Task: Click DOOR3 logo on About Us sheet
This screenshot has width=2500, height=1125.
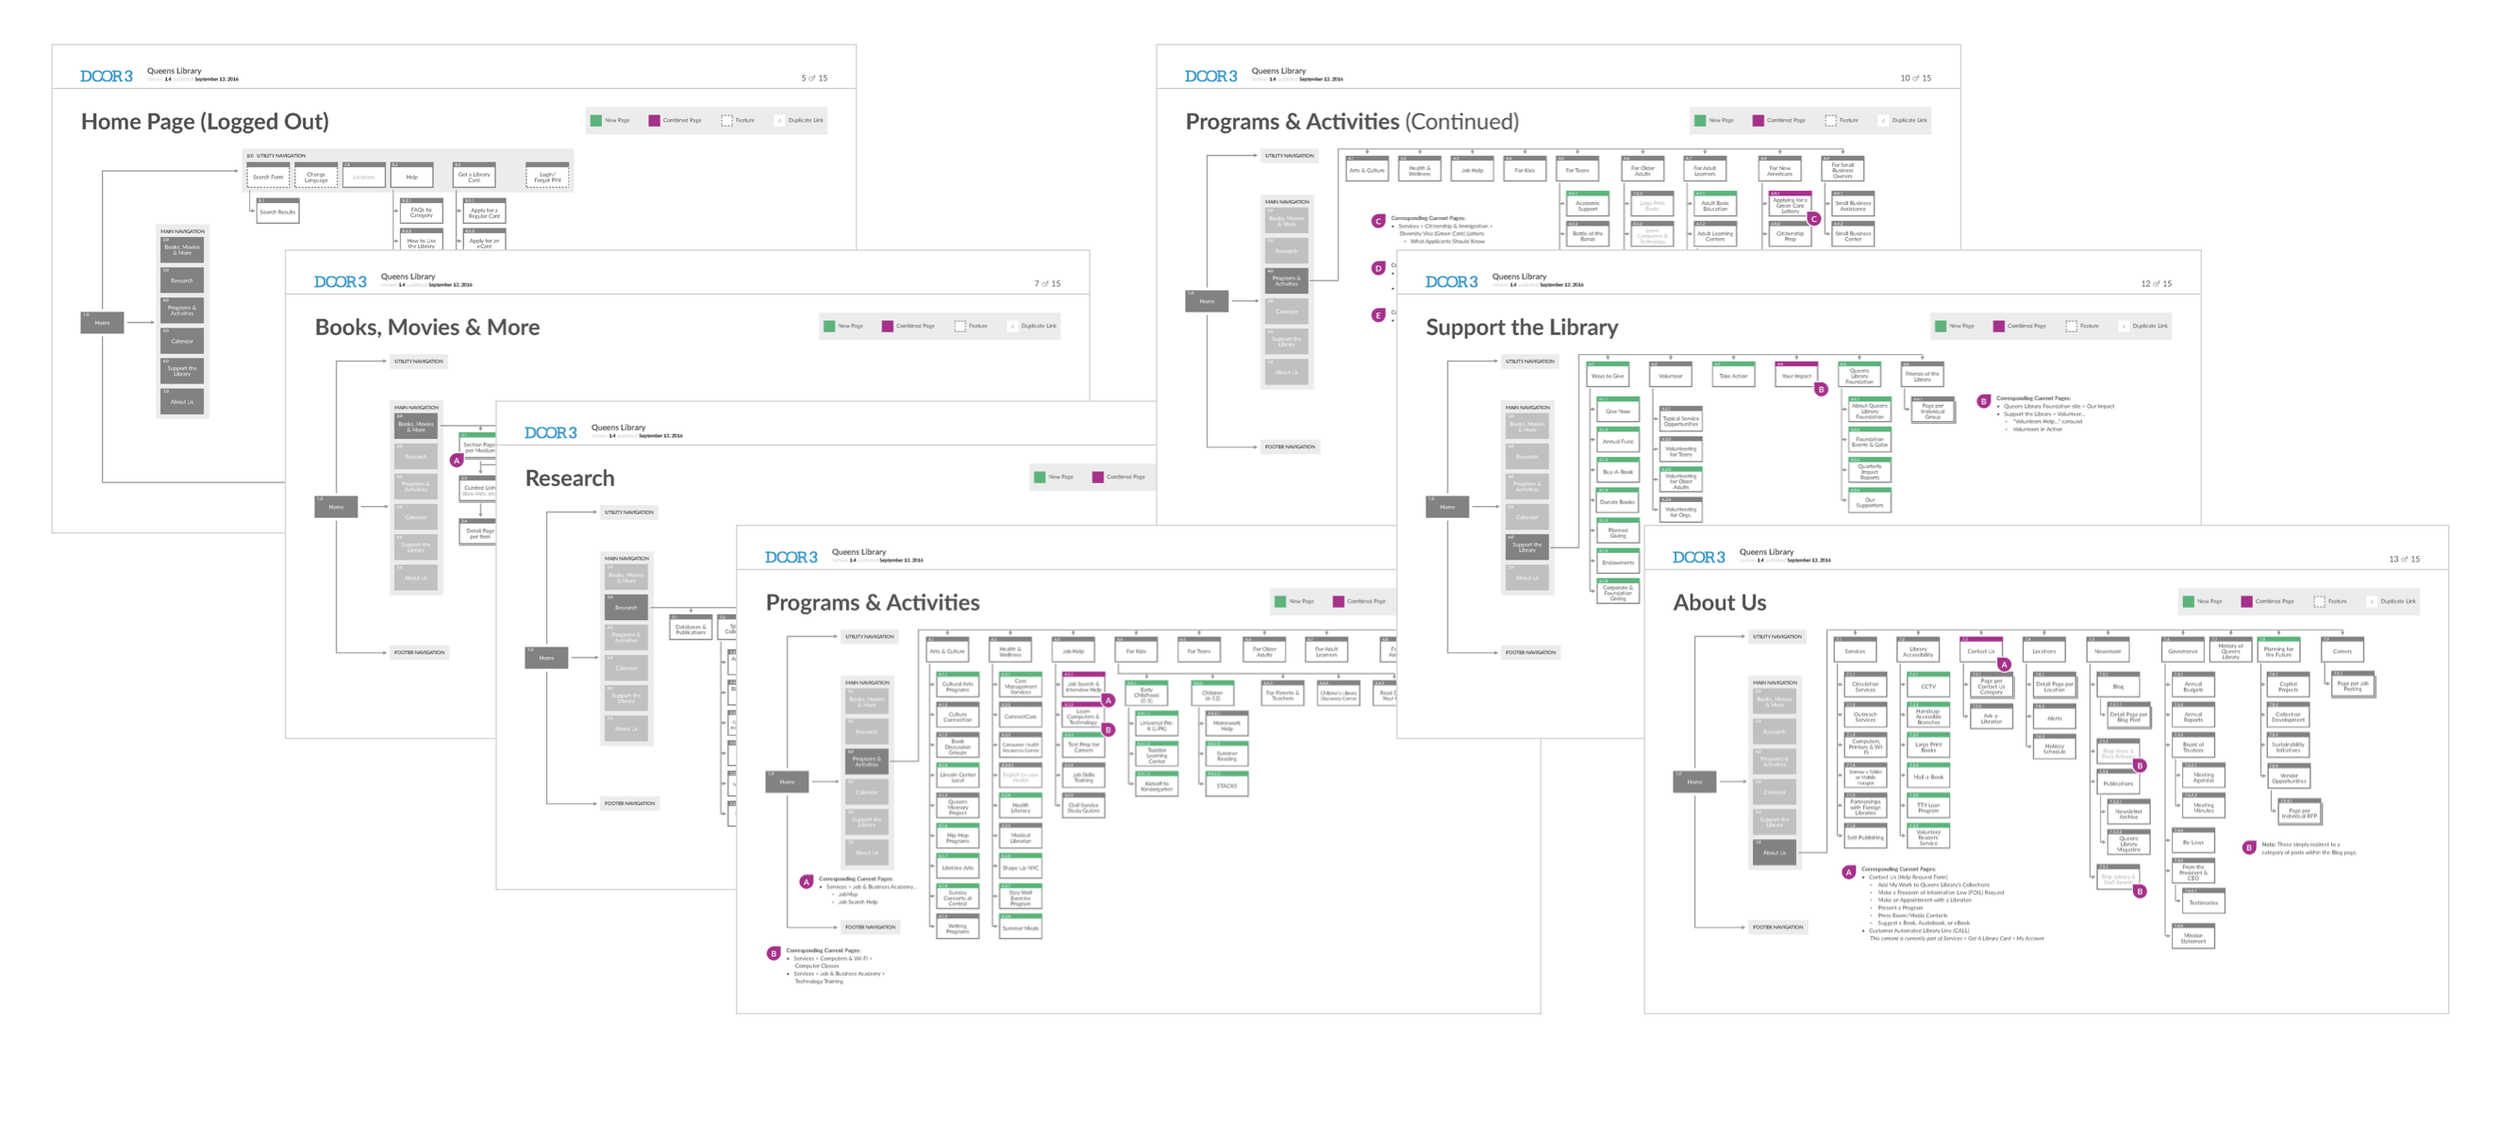Action: 1698,557
